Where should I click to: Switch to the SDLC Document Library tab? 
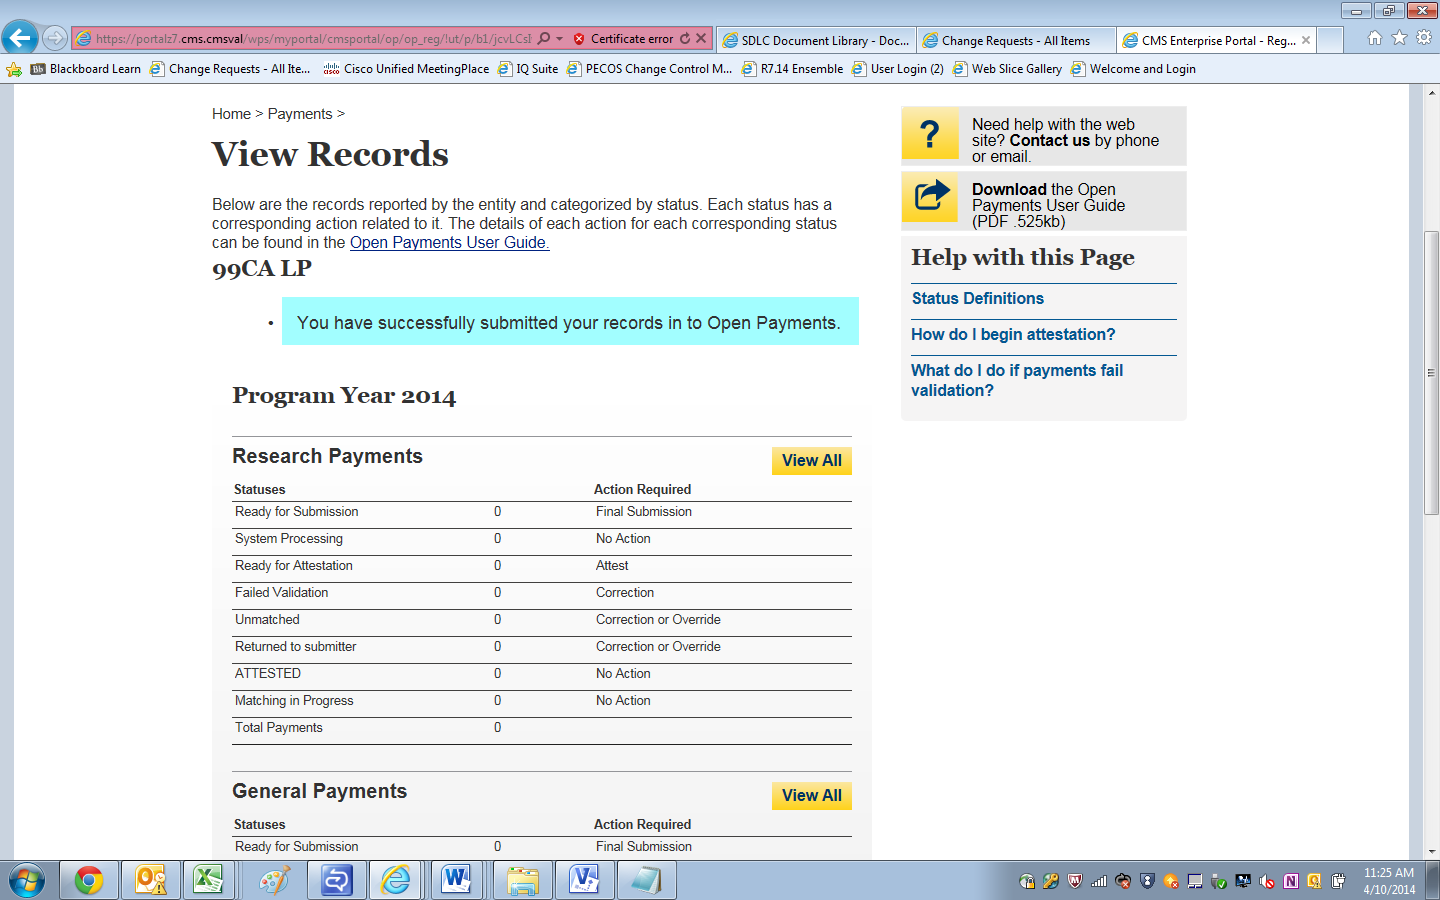pyautogui.click(x=815, y=41)
